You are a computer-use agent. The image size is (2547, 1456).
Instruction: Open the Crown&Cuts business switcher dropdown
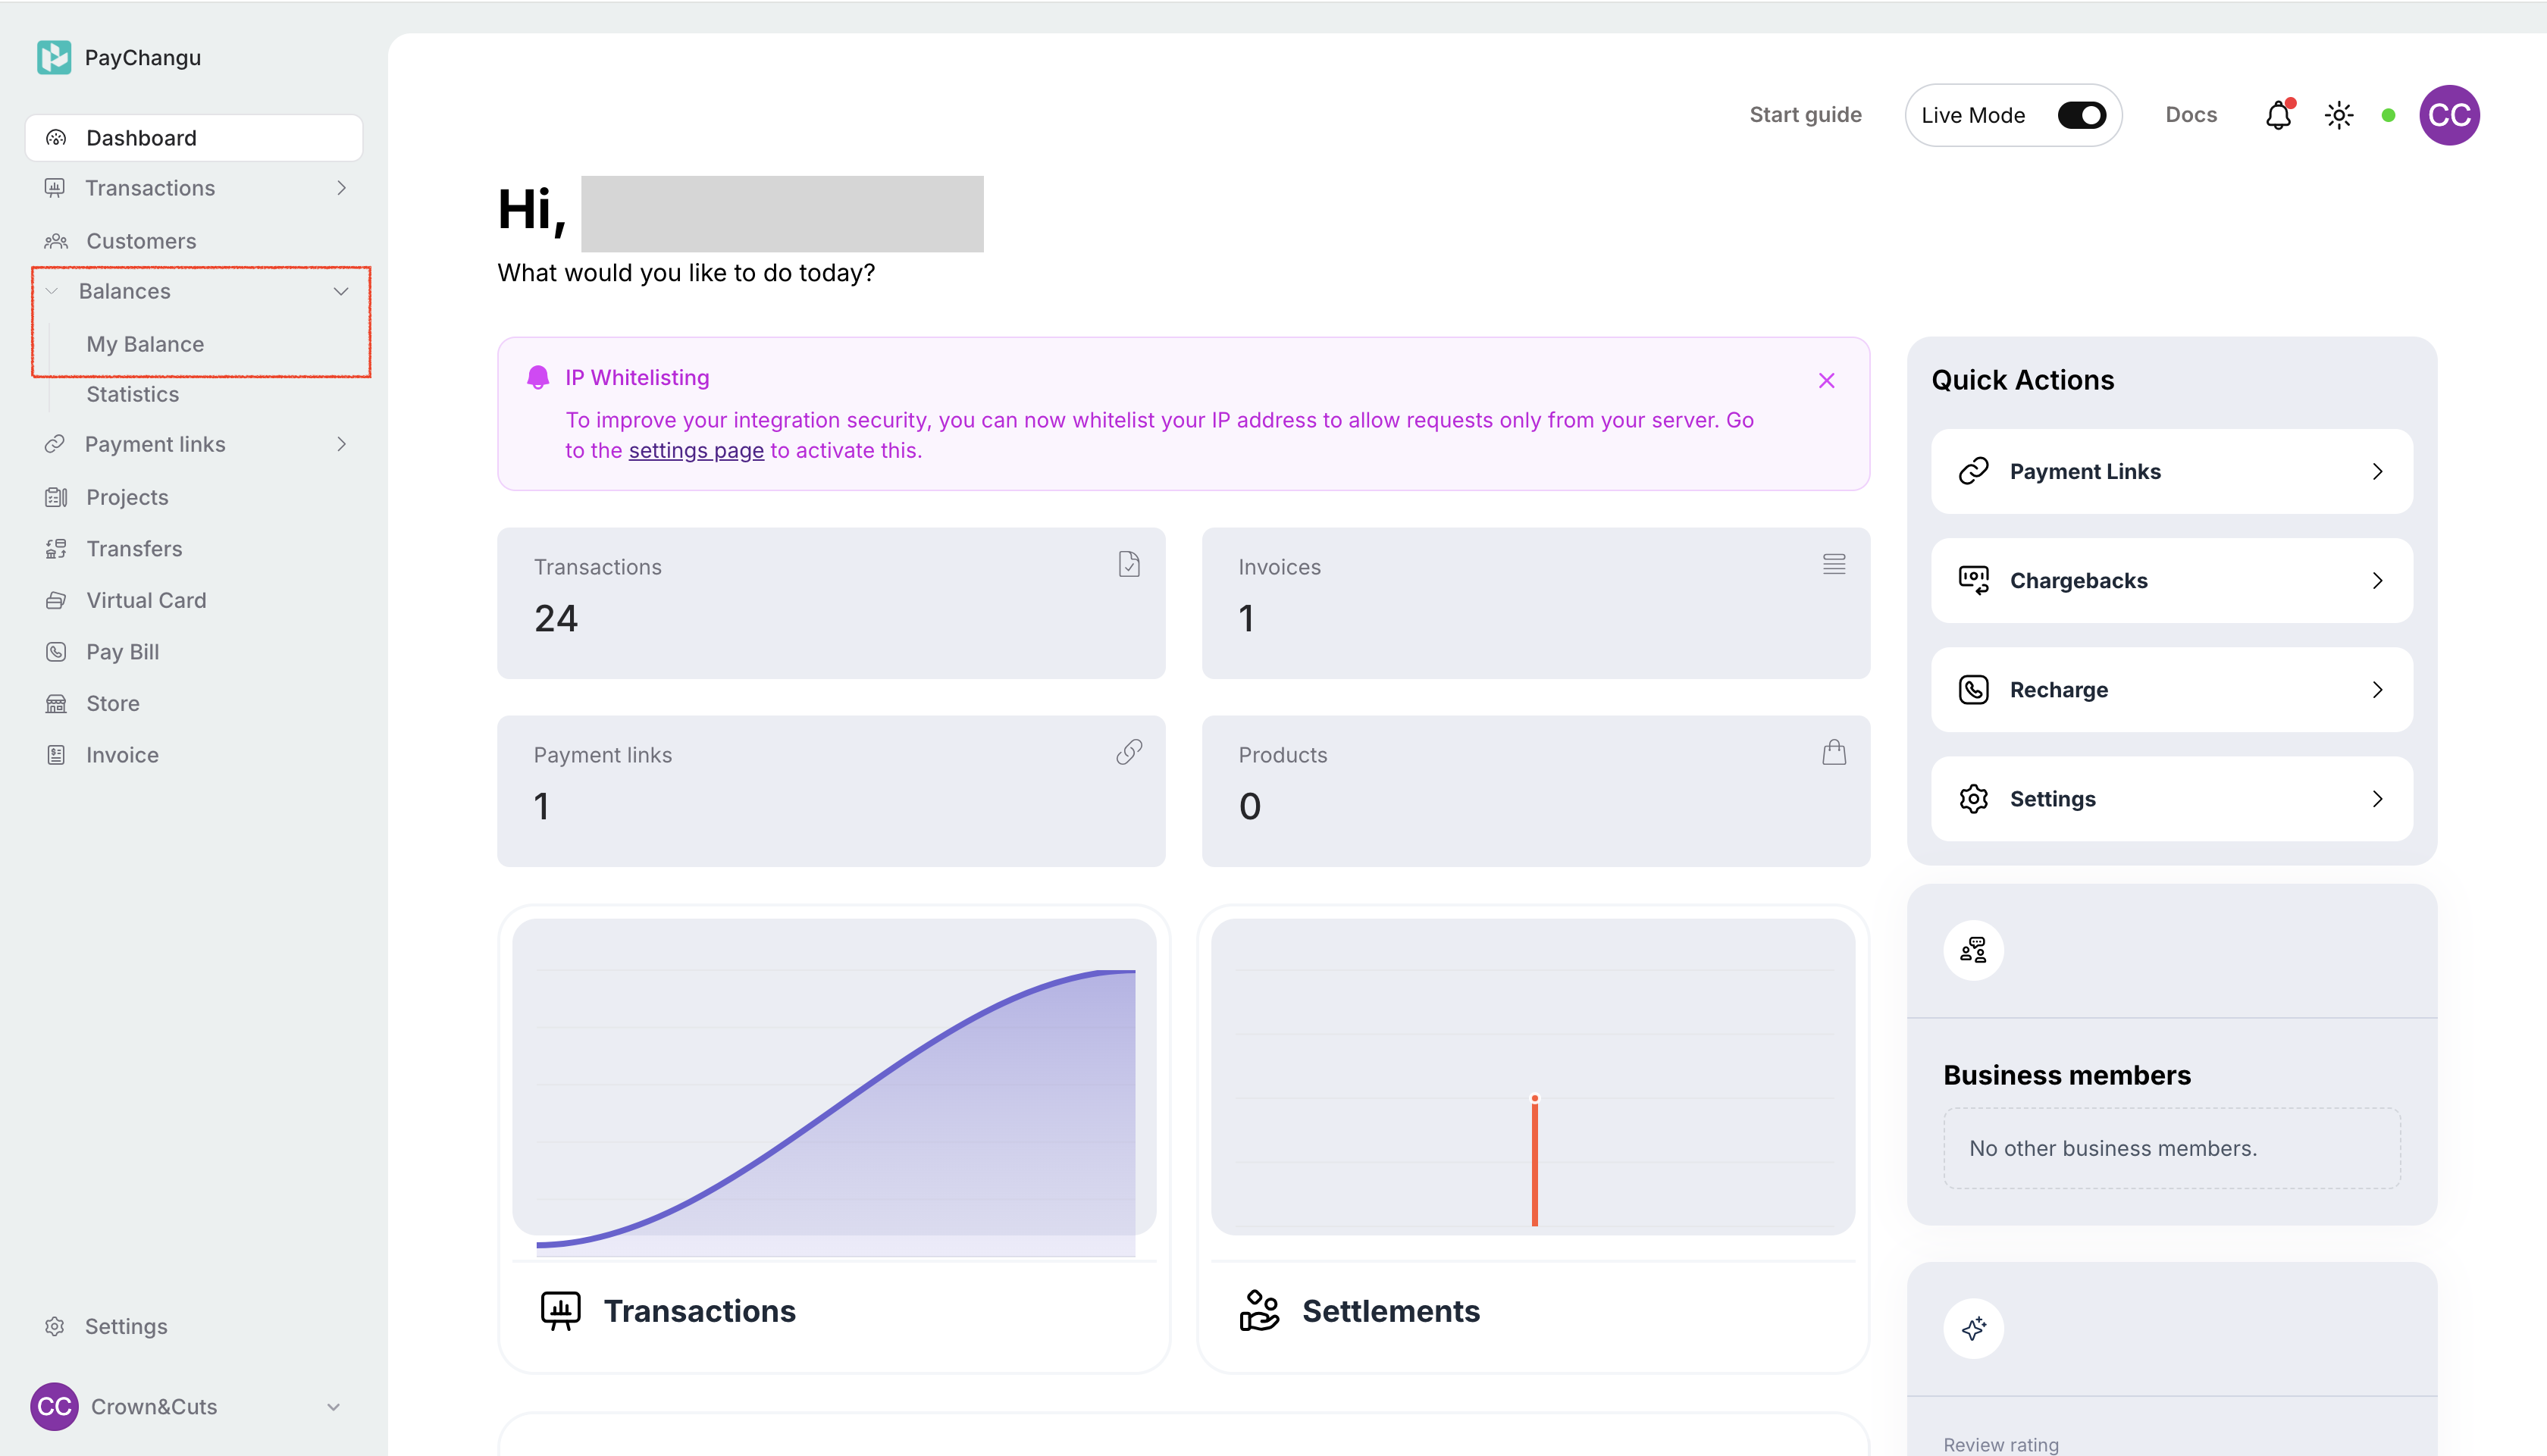333,1406
